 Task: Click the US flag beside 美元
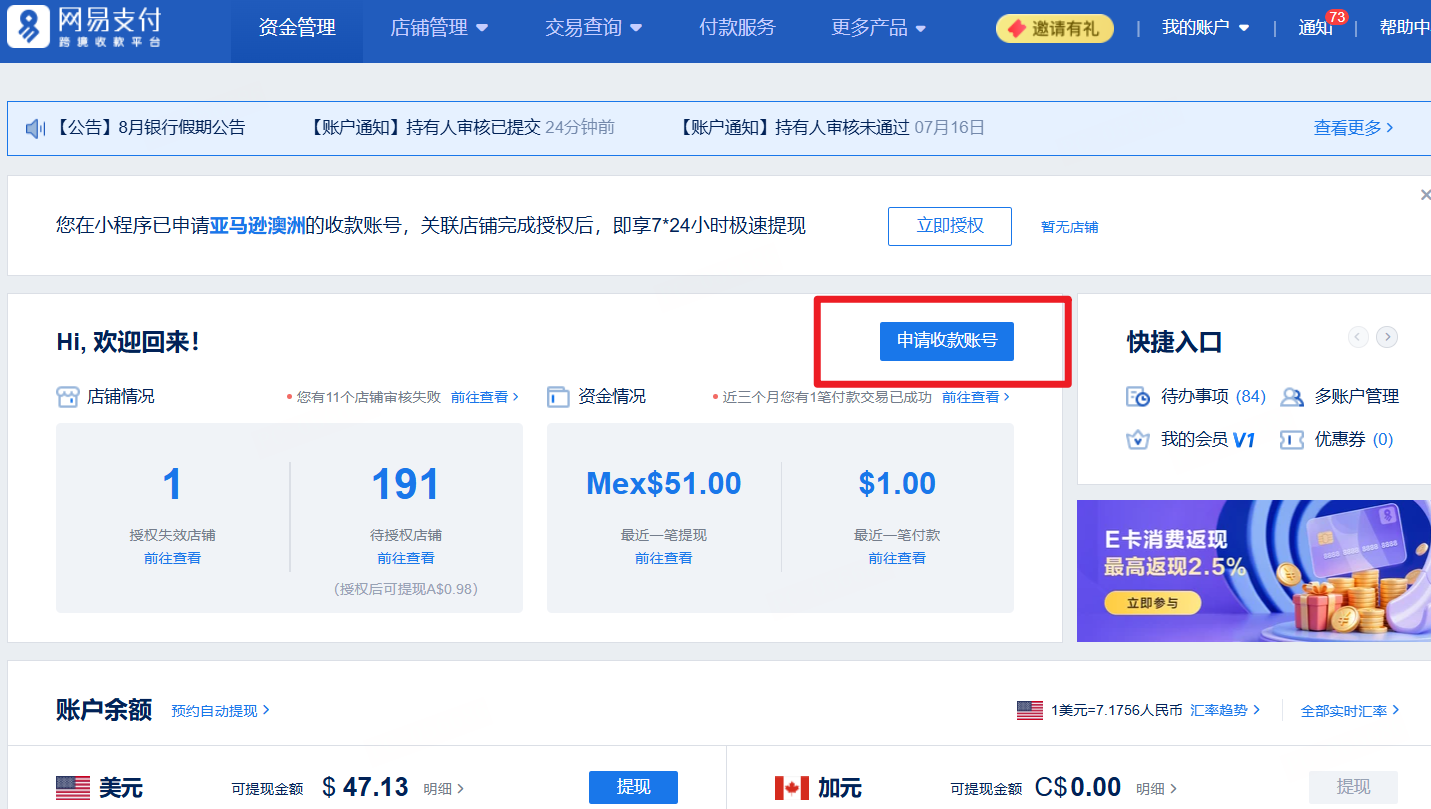tap(72, 788)
